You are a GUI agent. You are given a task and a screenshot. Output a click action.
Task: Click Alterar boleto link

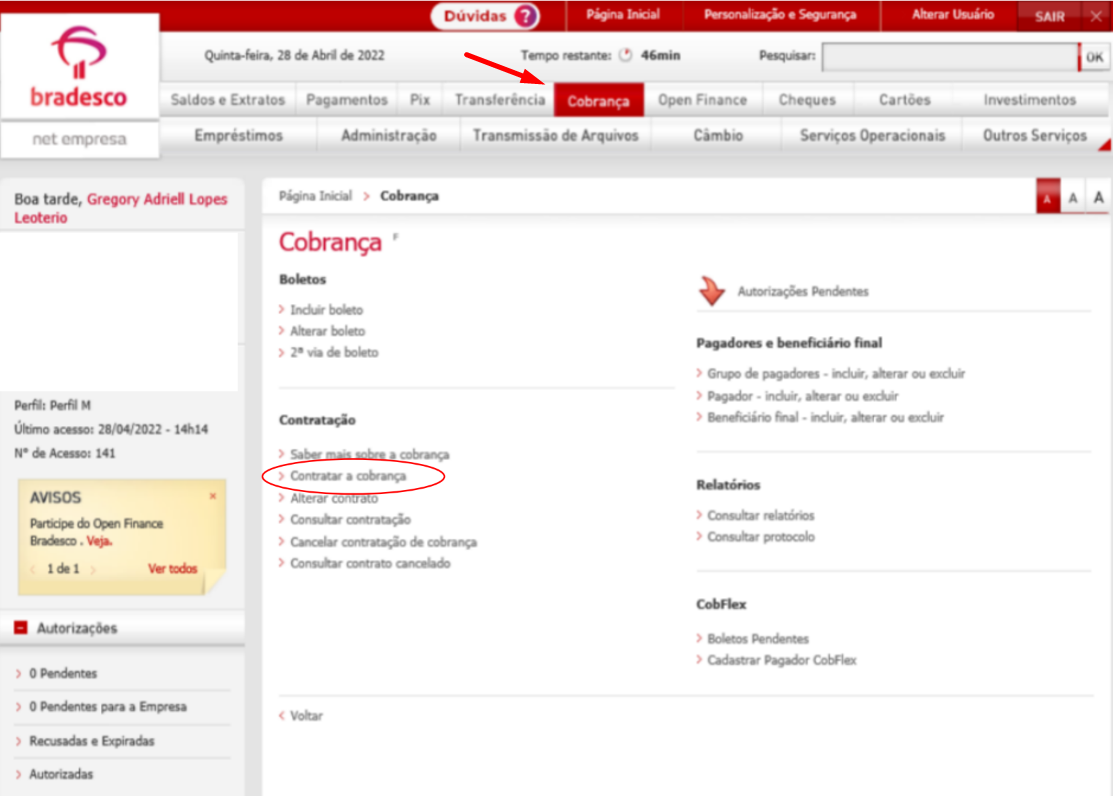(327, 331)
